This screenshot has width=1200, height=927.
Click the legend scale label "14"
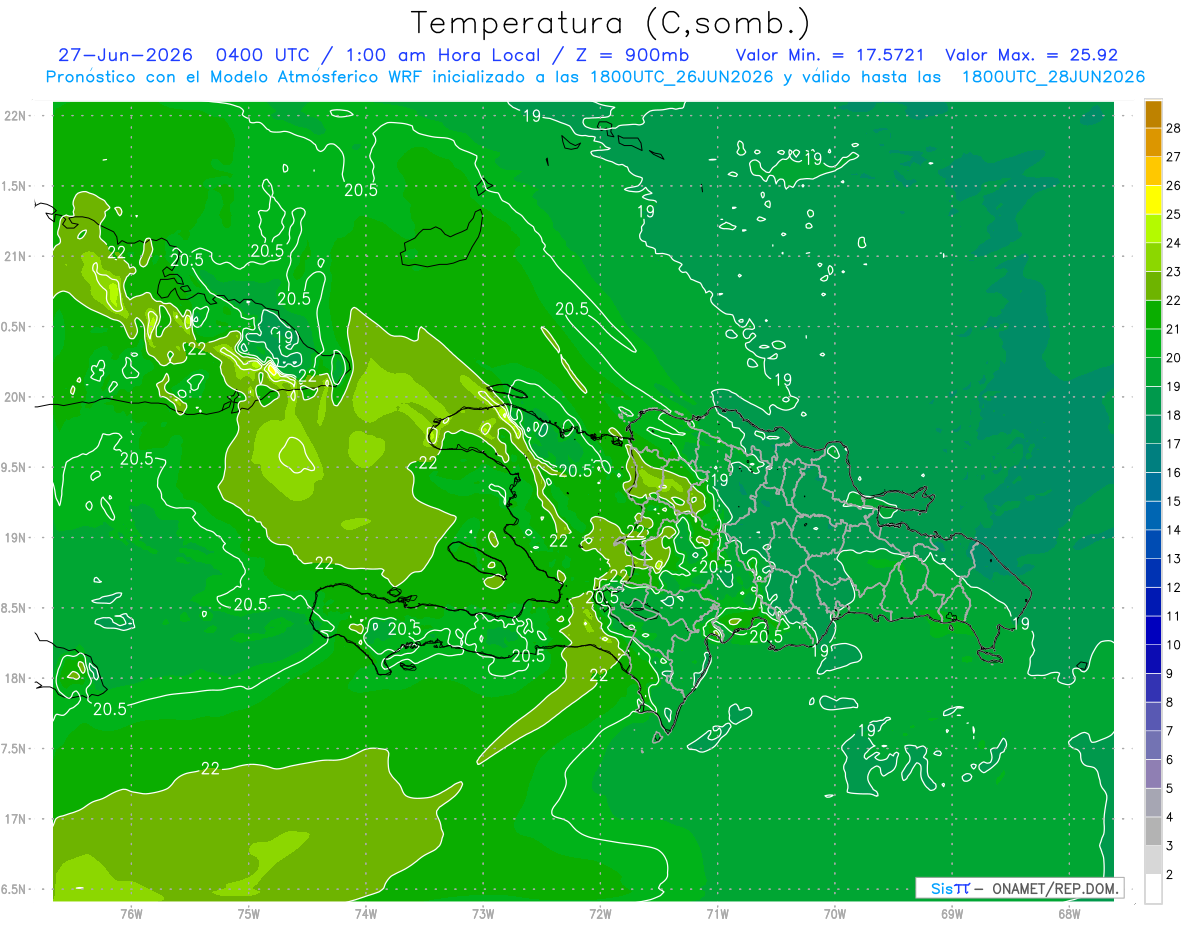[1175, 530]
